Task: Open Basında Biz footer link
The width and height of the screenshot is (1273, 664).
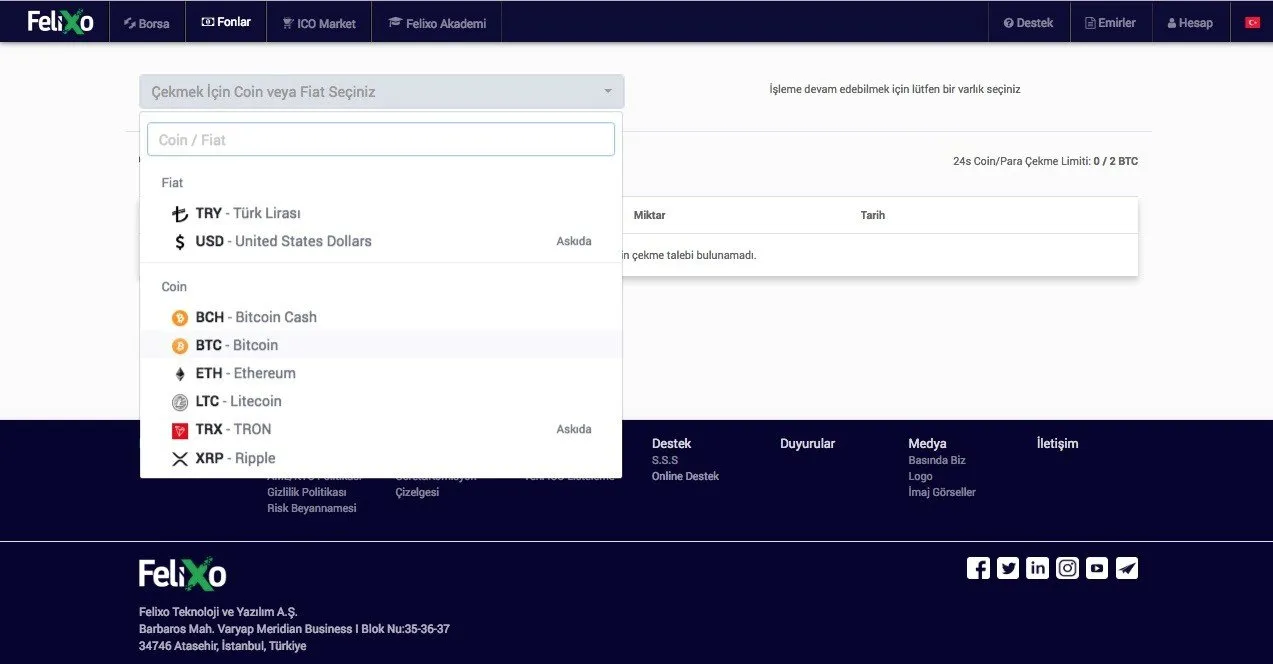Action: tap(937, 460)
